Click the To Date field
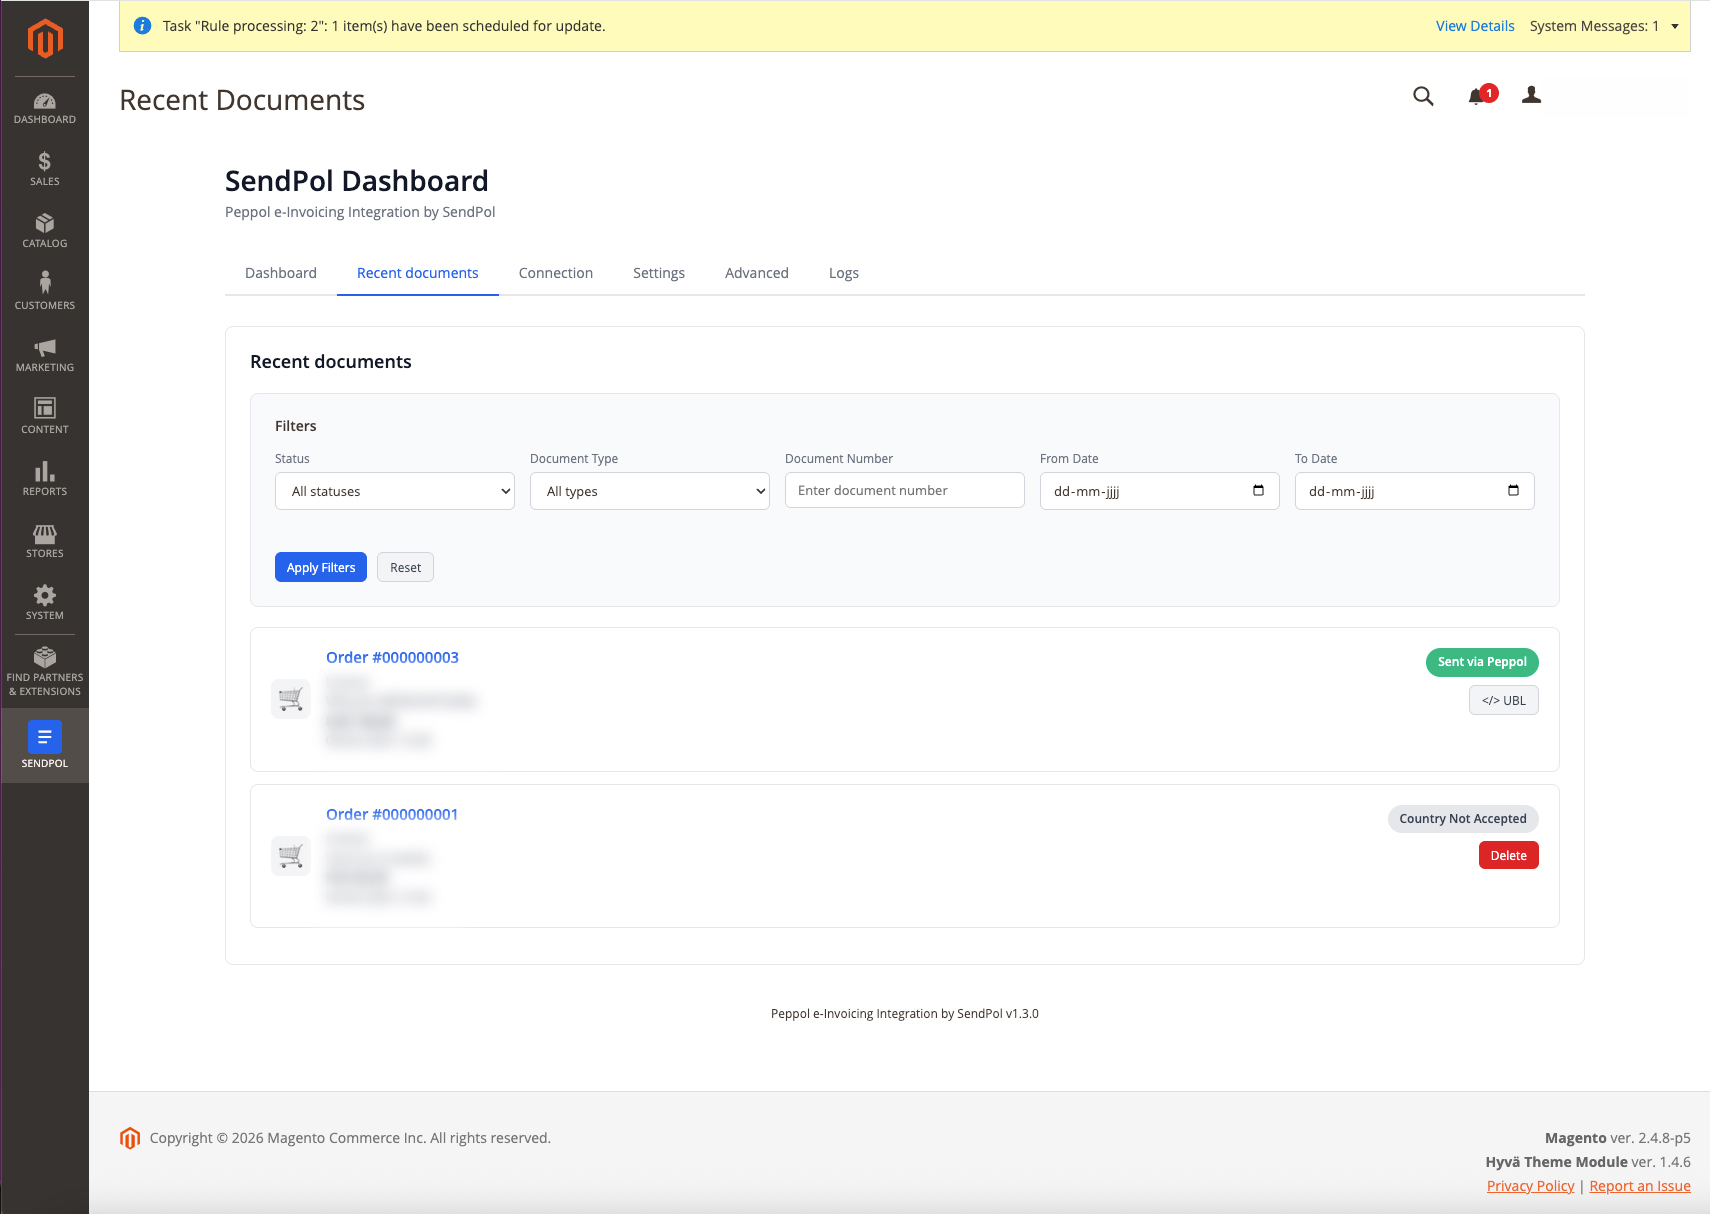This screenshot has width=1710, height=1214. click(x=1415, y=491)
